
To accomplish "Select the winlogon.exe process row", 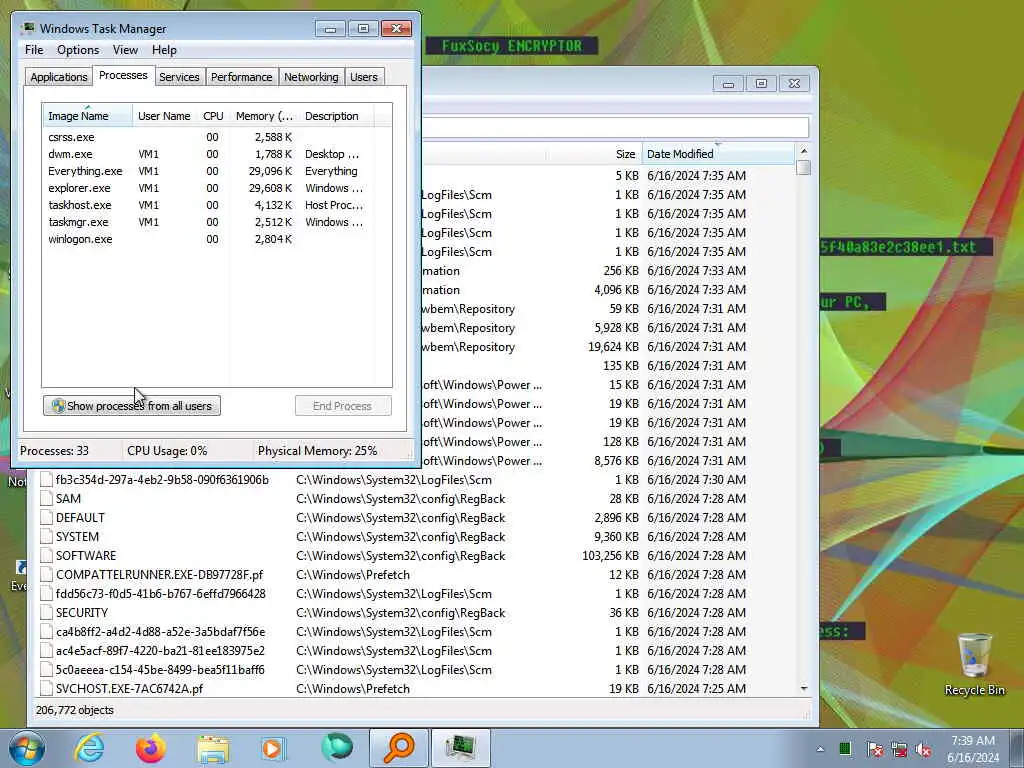I will (217, 239).
